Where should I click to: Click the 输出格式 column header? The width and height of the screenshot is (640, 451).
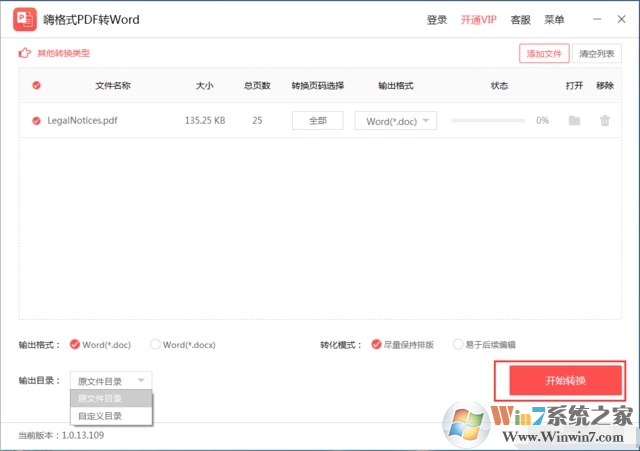coord(396,85)
